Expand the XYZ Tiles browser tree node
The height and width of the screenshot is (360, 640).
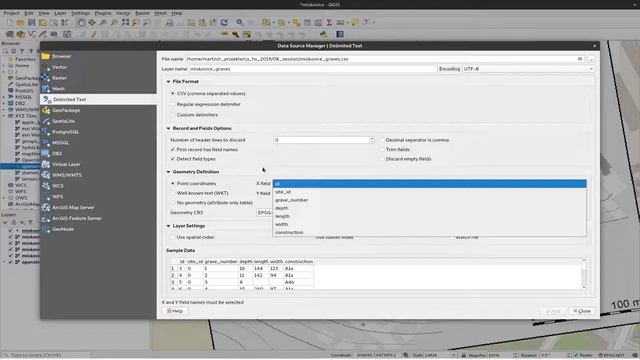tap(4, 116)
